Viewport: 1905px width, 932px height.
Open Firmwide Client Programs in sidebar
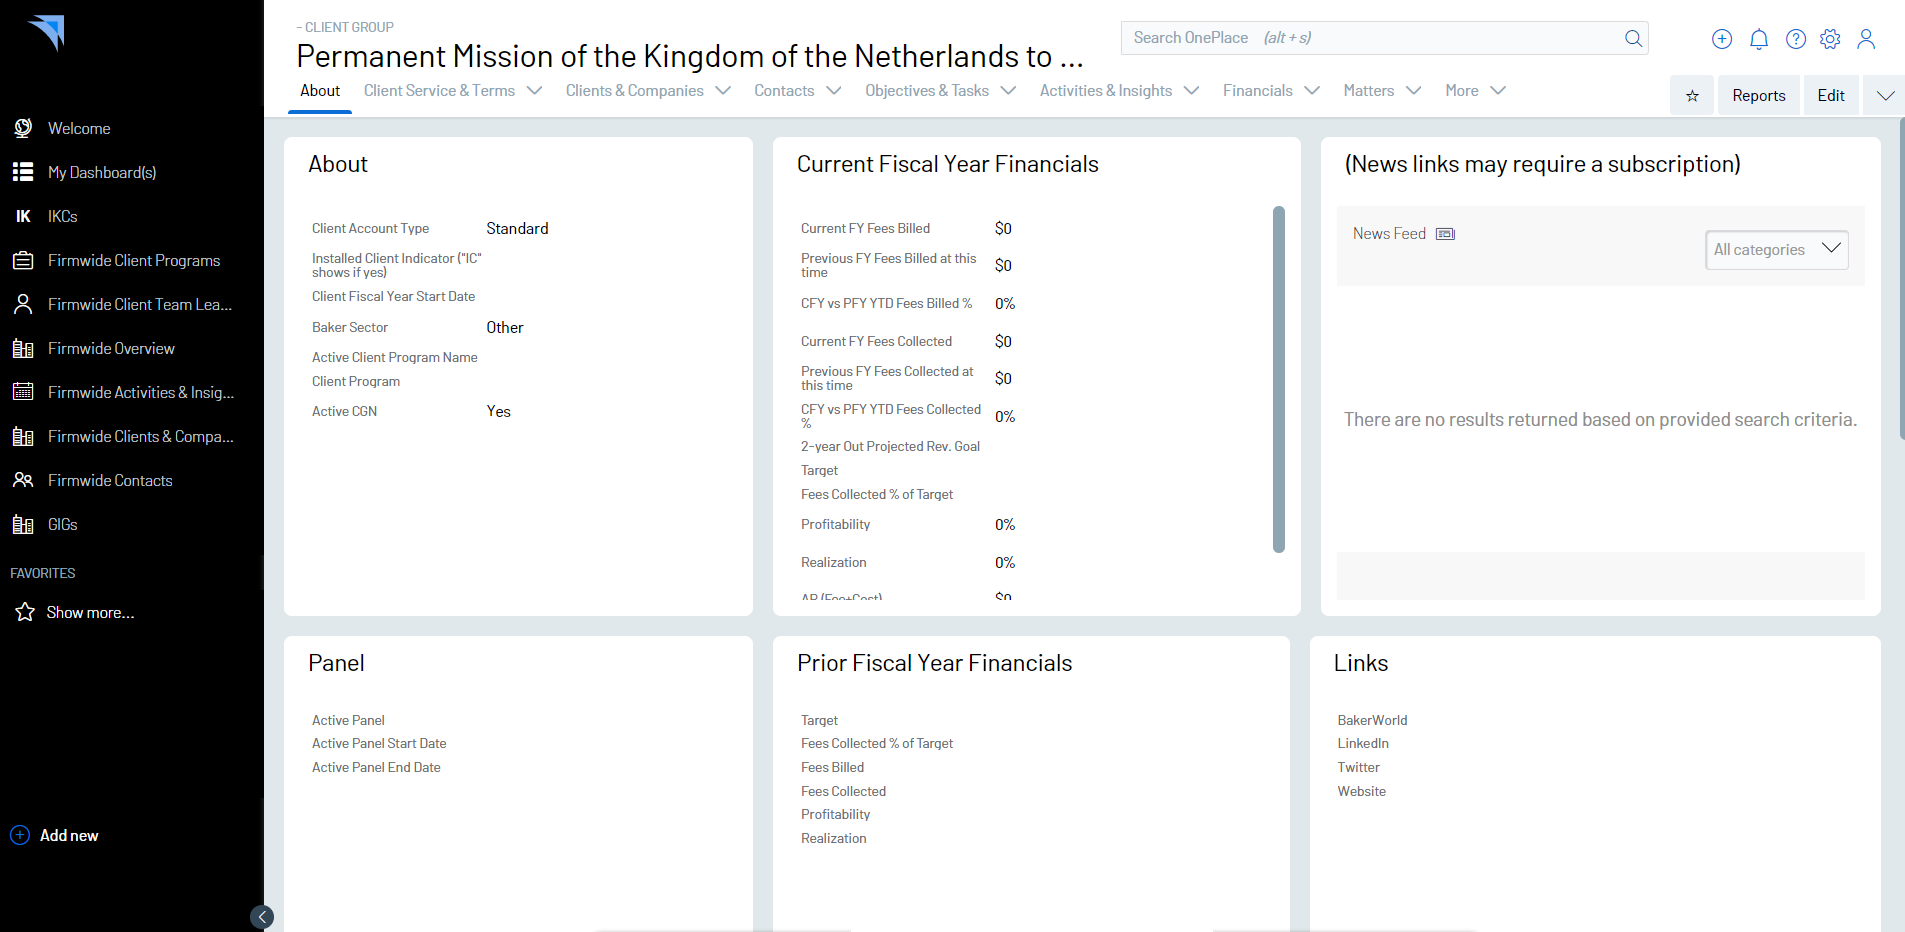tap(134, 261)
